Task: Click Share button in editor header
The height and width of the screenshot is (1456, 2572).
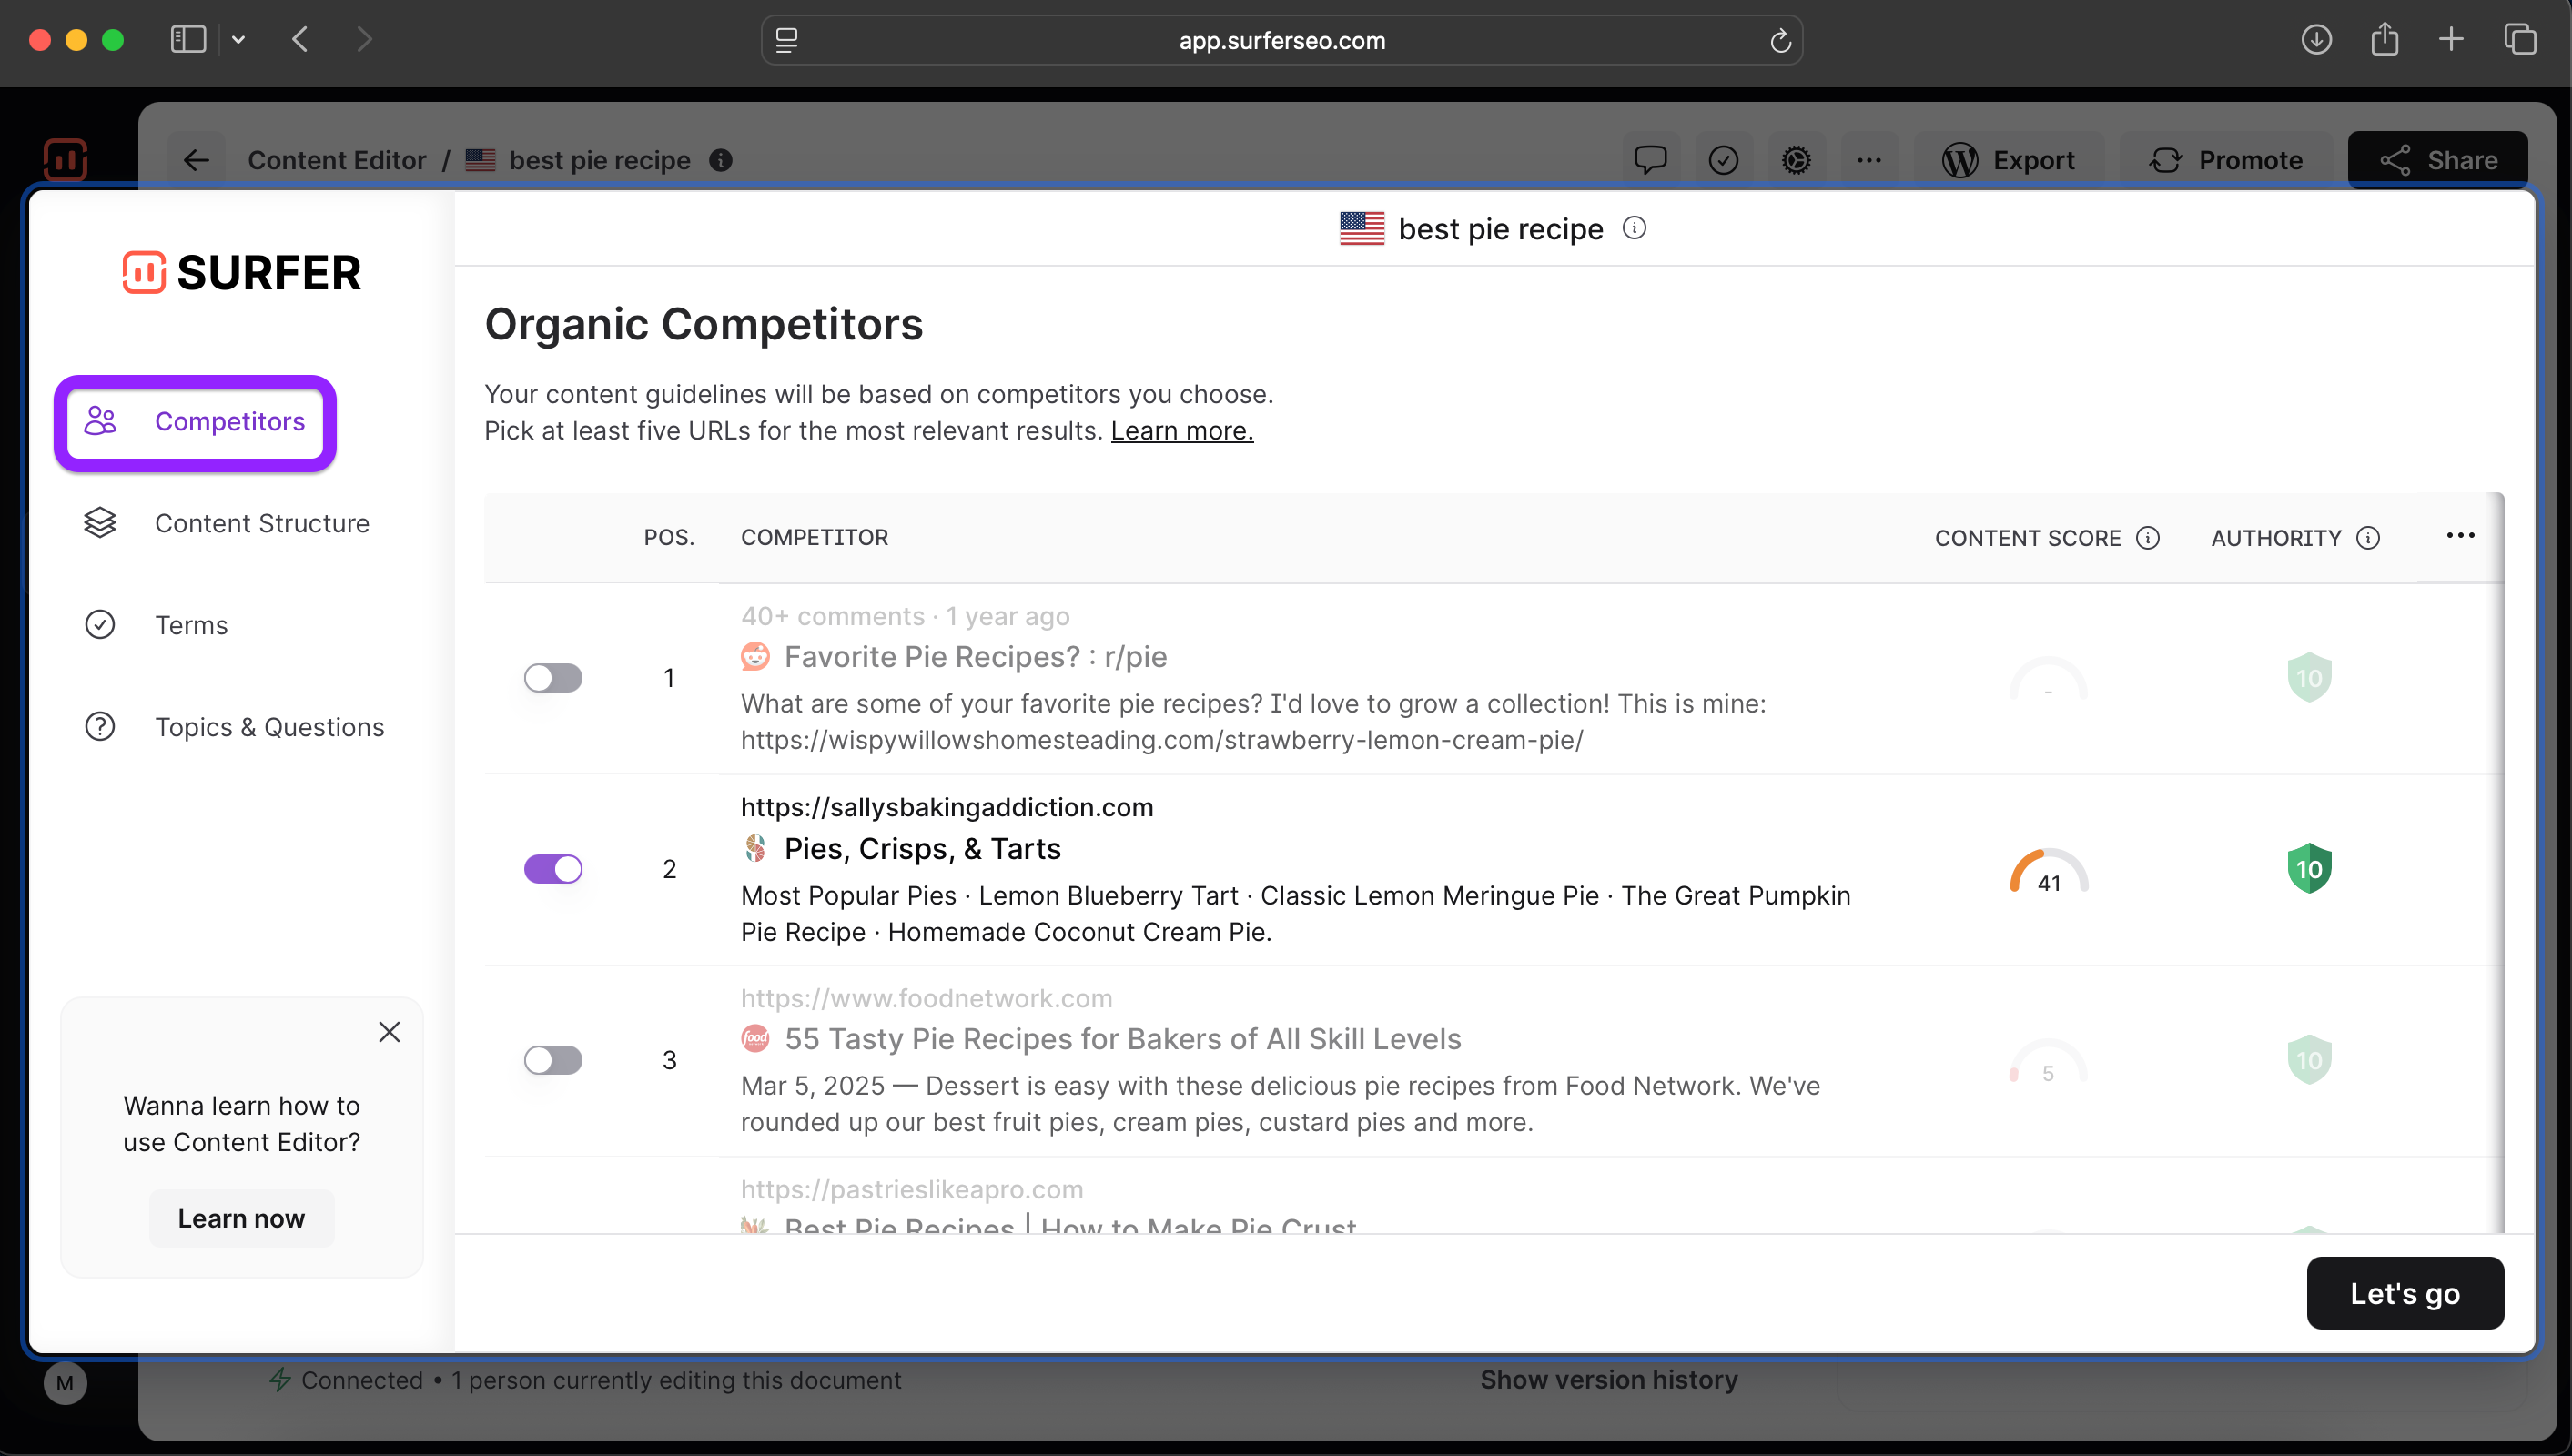Action: (x=2437, y=160)
